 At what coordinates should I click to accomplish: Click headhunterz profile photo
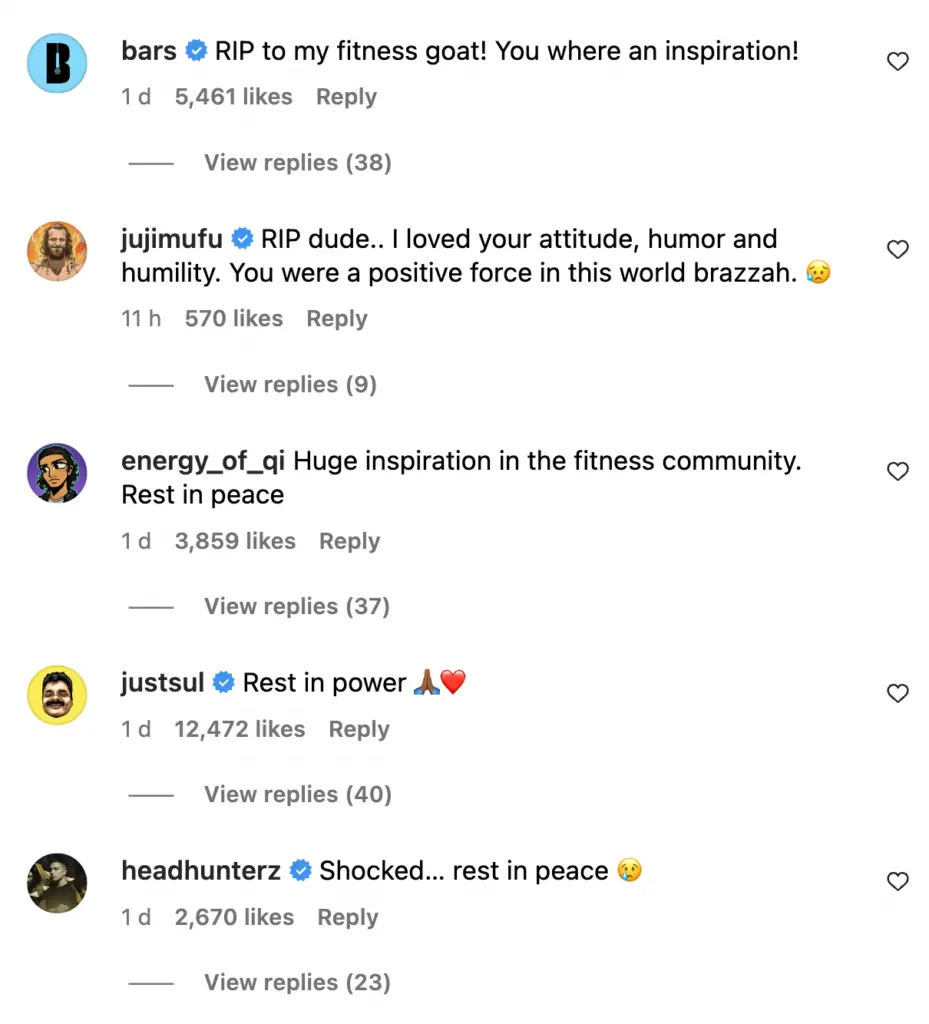coord(57,883)
